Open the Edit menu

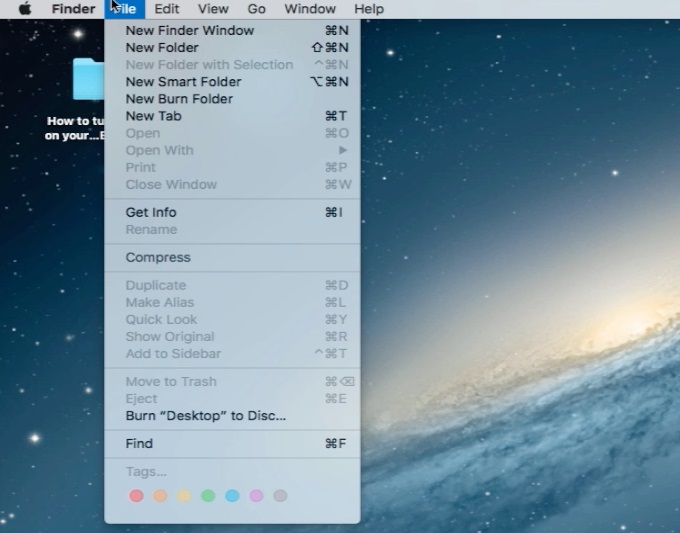coord(167,9)
